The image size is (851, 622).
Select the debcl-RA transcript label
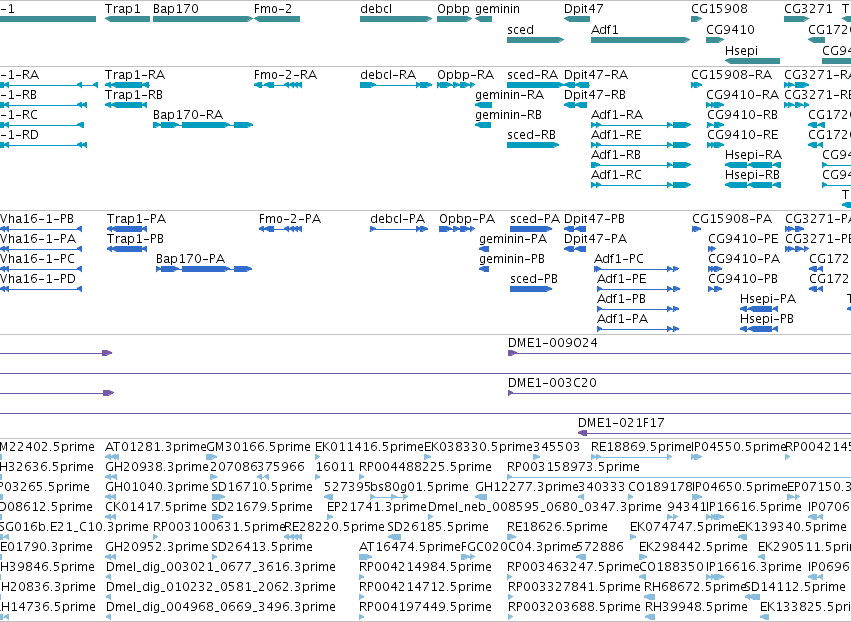(388, 74)
